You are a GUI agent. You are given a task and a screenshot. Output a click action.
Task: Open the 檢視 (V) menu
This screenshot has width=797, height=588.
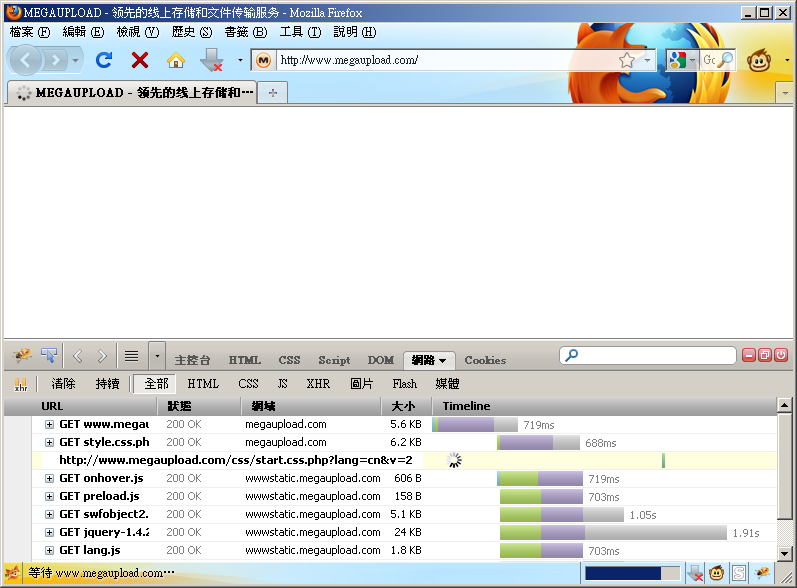[137, 32]
